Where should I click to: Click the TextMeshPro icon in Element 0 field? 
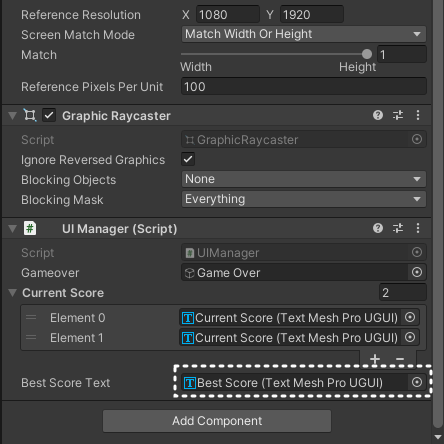[x=188, y=318]
